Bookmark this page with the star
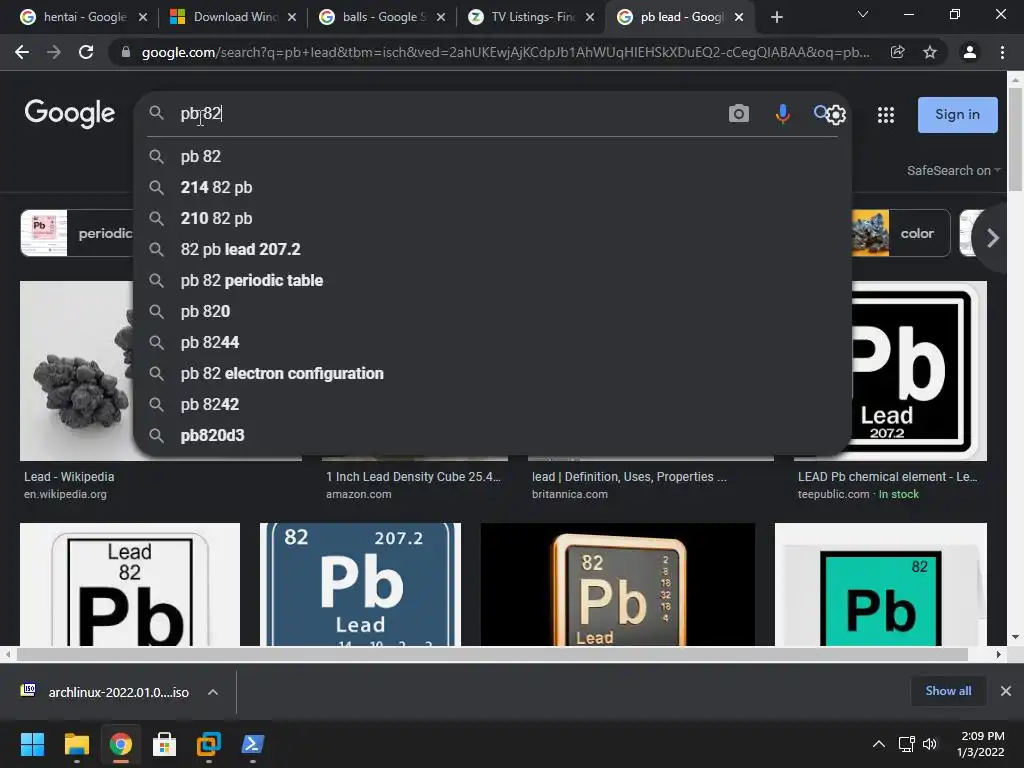The image size is (1024, 768). coord(930,52)
